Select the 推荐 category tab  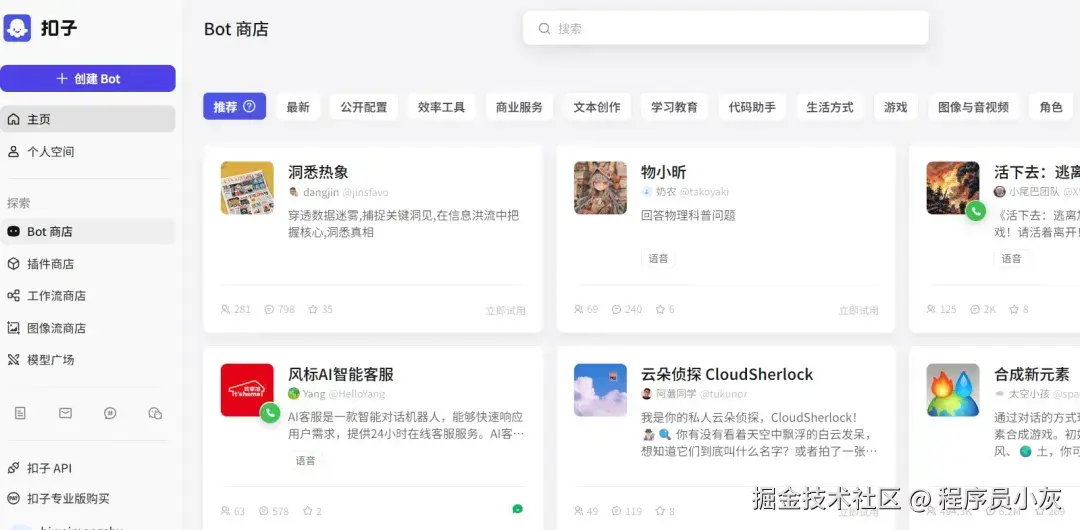pyautogui.click(x=234, y=107)
